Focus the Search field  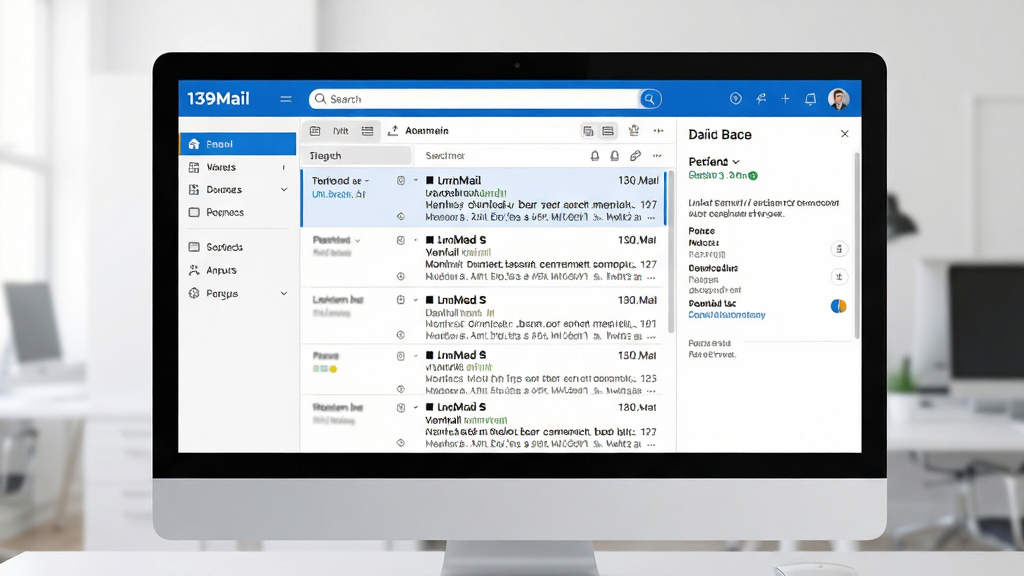click(475, 99)
